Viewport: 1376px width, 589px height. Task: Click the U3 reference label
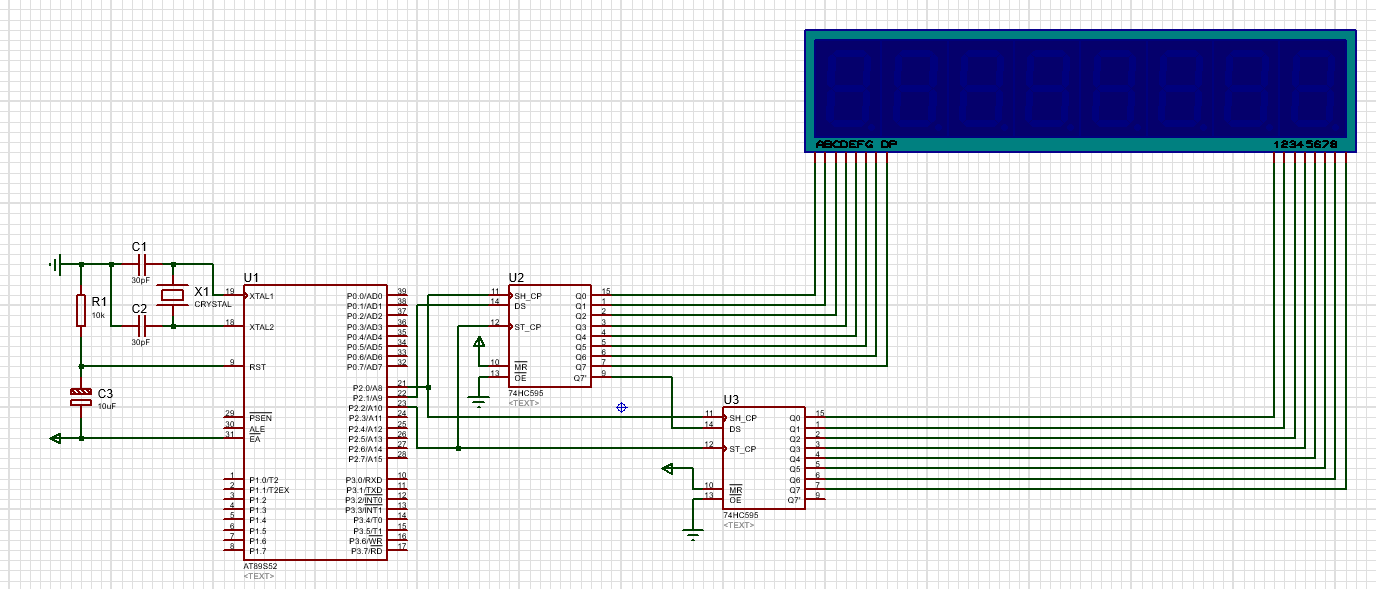pos(731,398)
